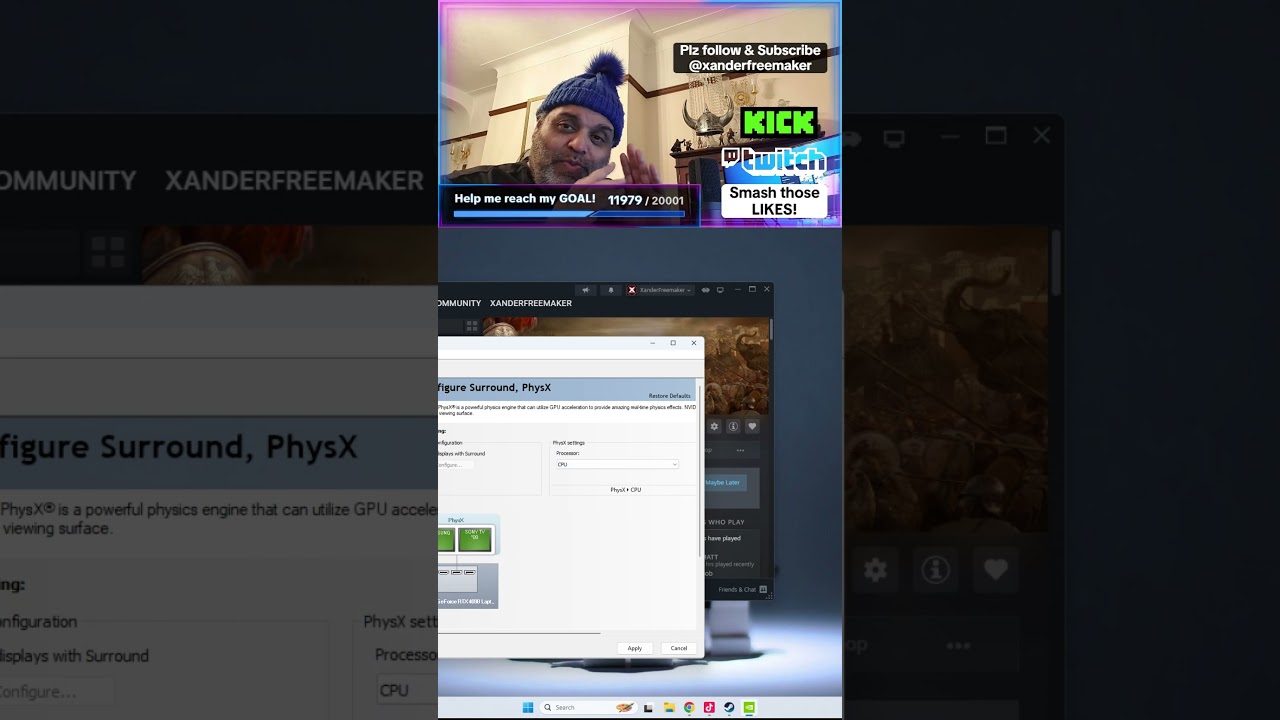Open the pink music-note app on taskbar
The width and height of the screenshot is (1280, 720).
(709, 707)
